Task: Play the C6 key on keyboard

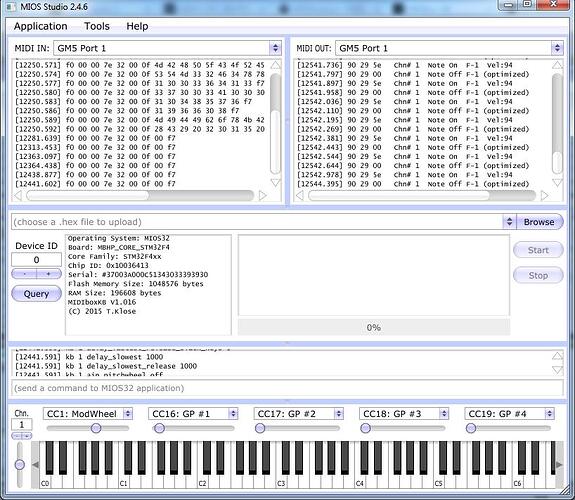Action: coord(517,482)
